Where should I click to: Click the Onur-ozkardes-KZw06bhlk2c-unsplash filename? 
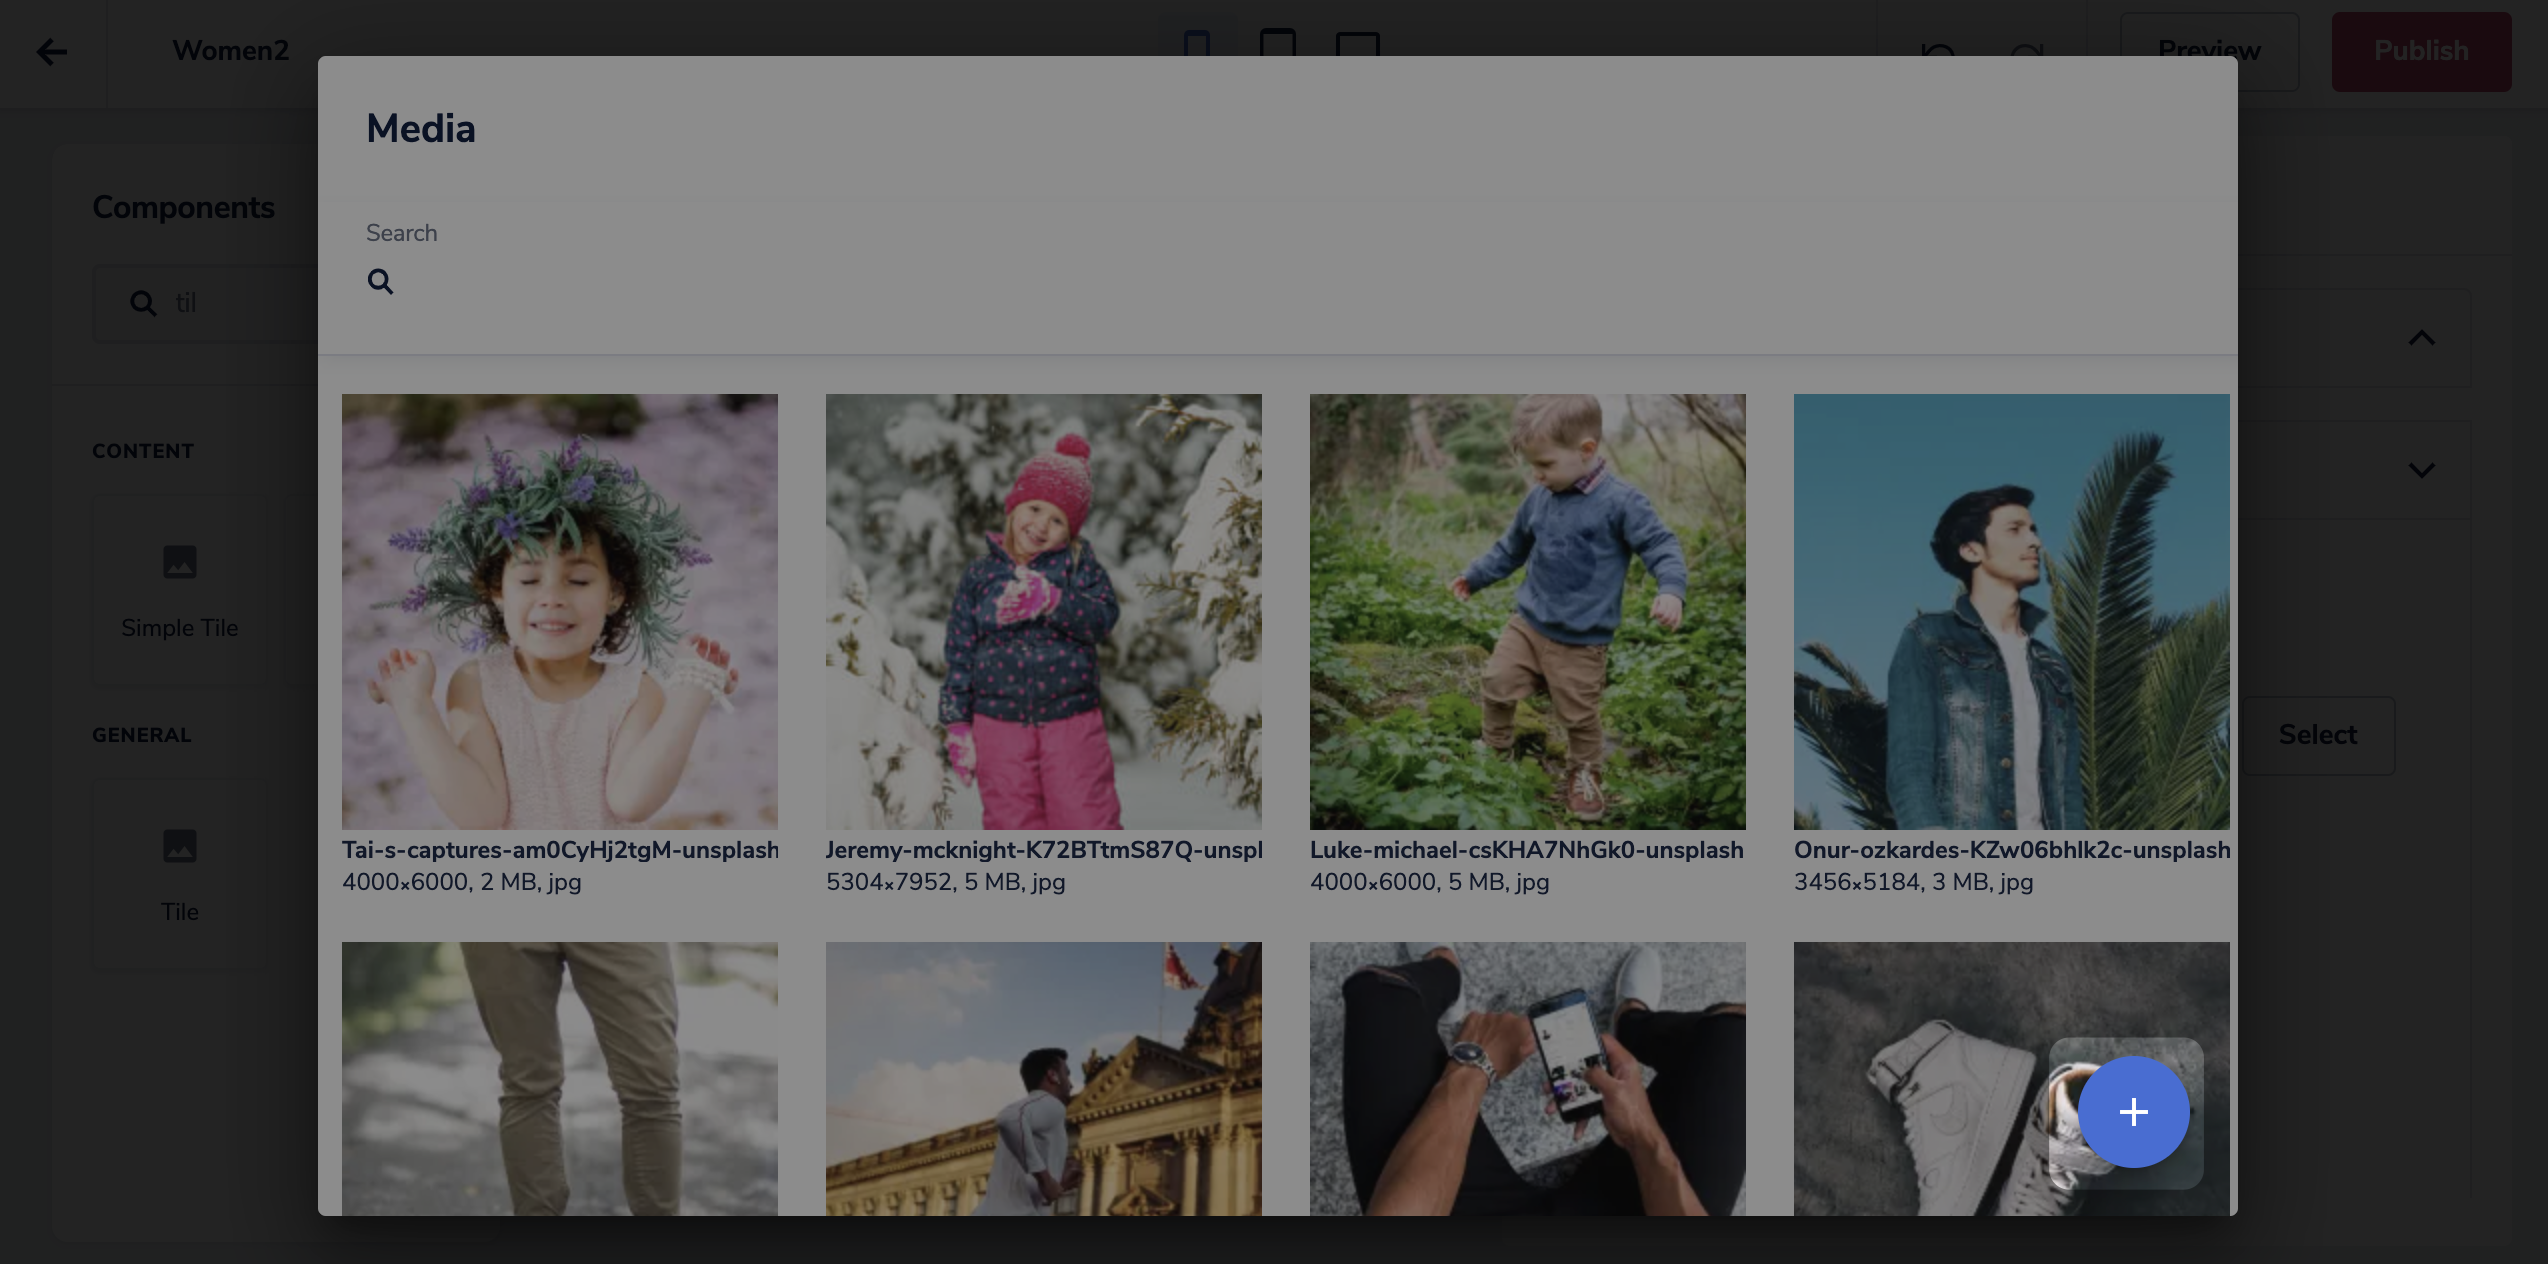[2012, 850]
